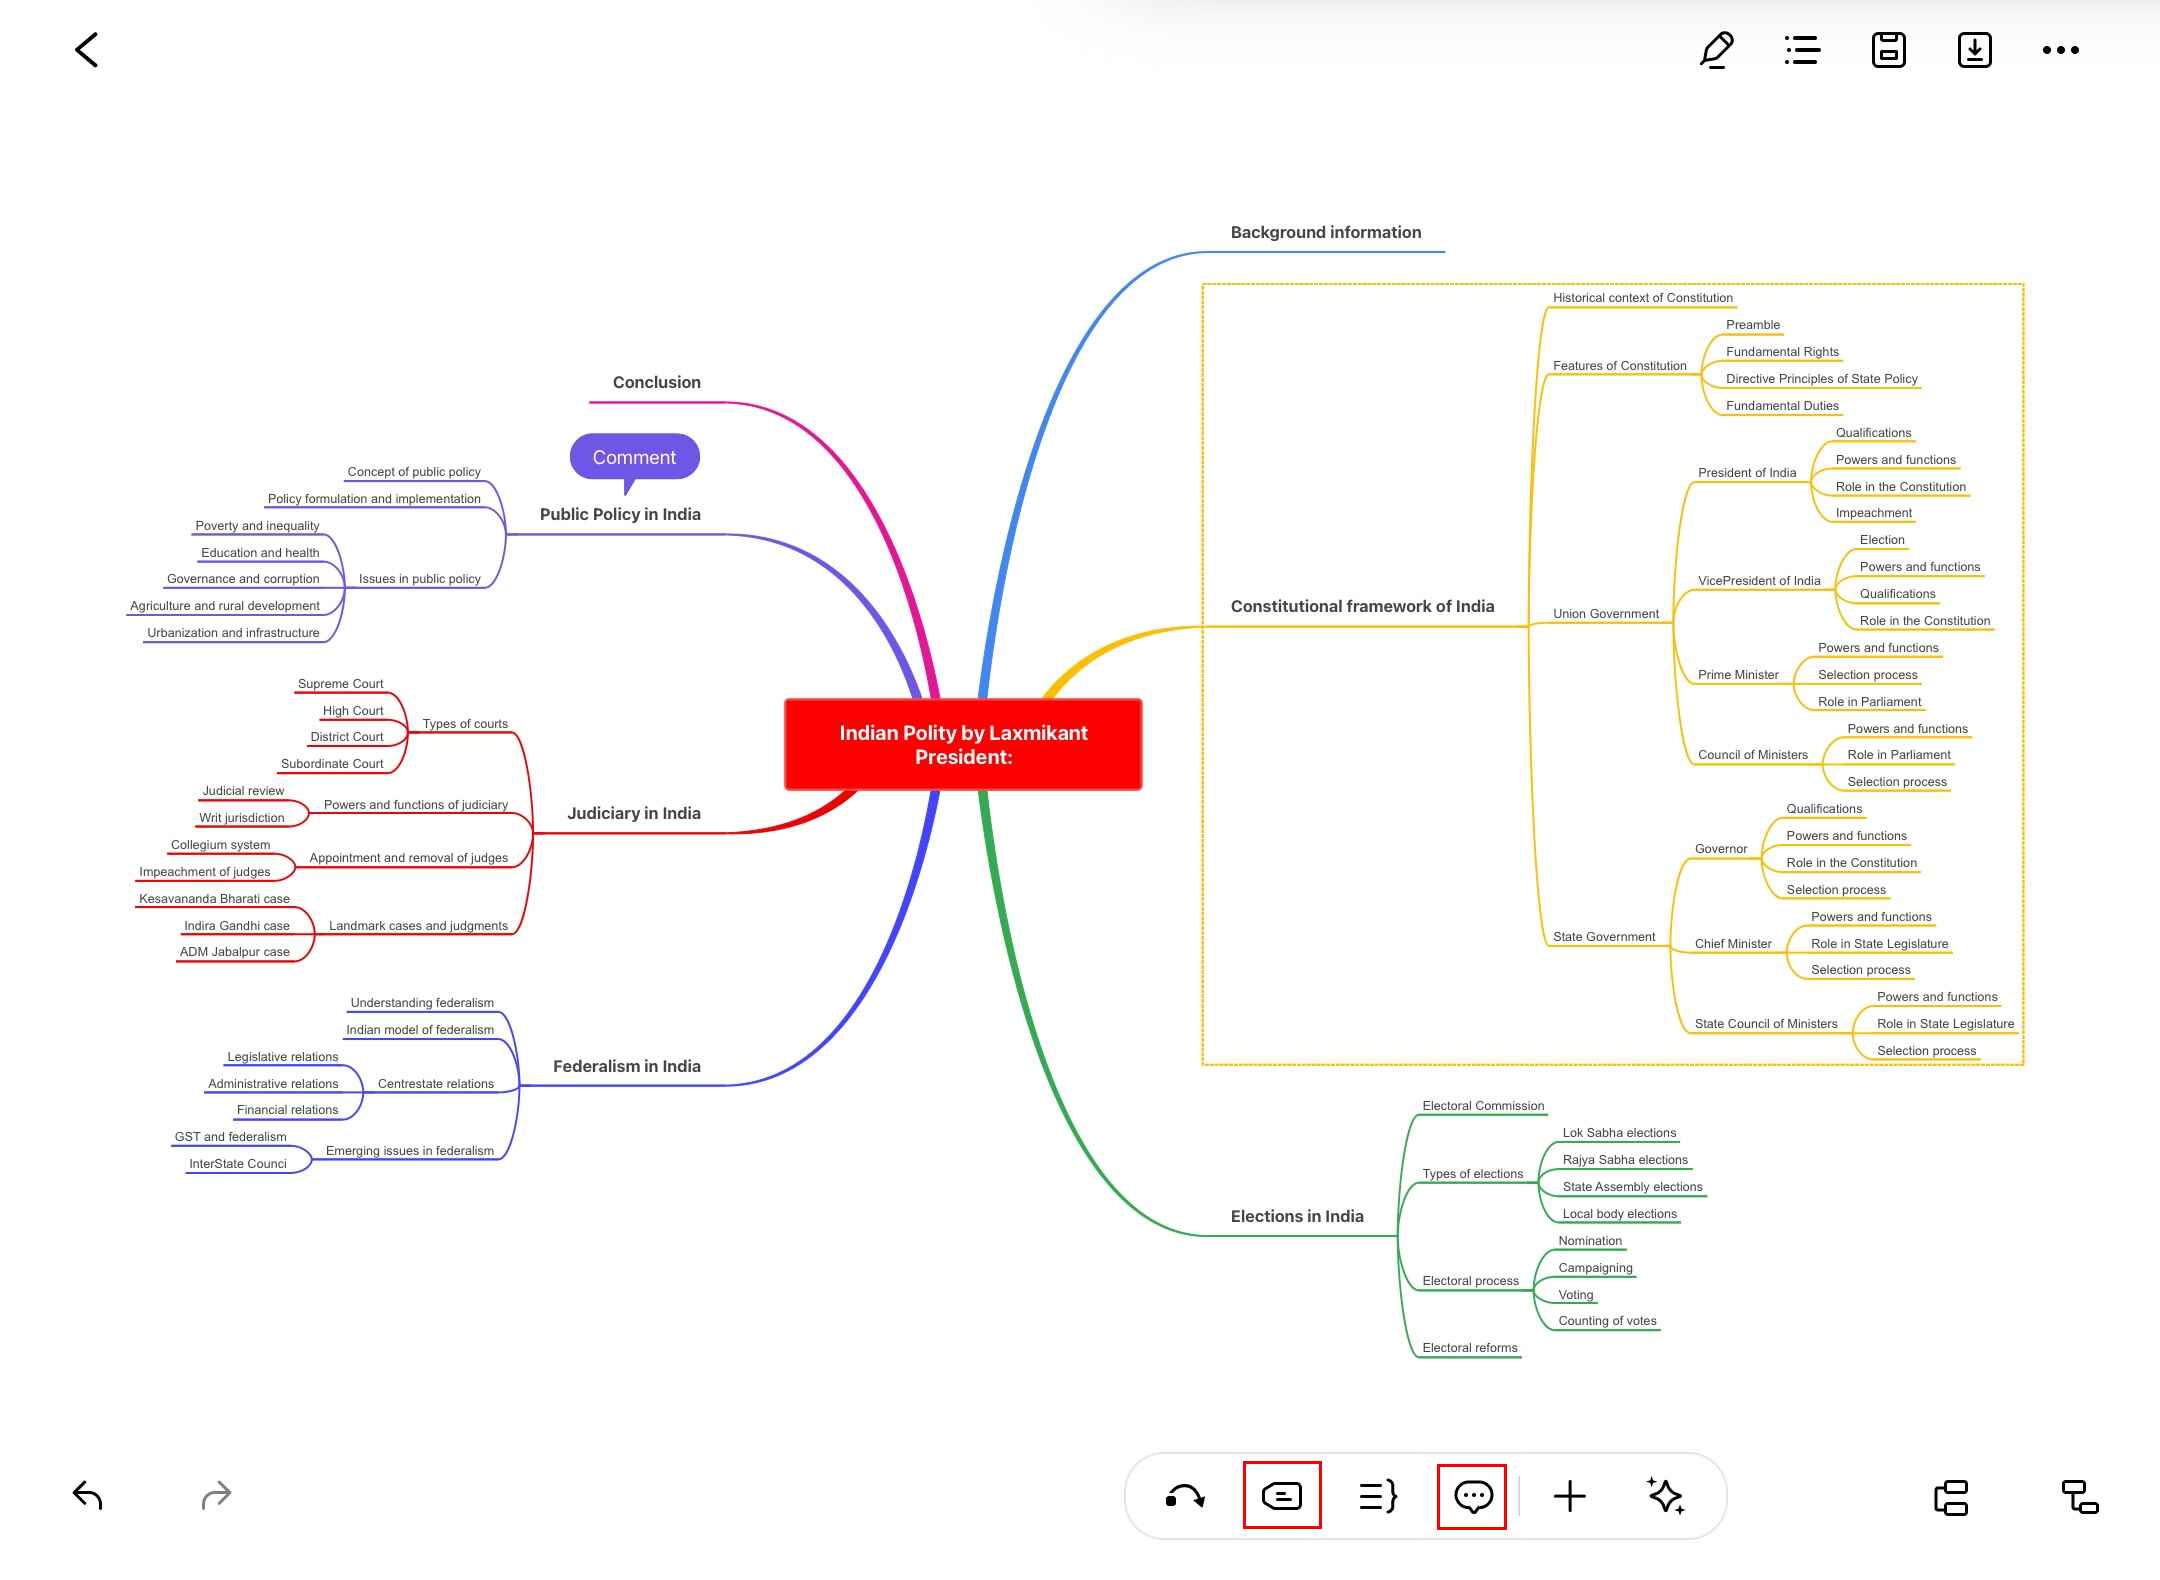This screenshot has height=1580, width=2160.
Task: Add a relationship curve line
Action: coord(1185,1496)
